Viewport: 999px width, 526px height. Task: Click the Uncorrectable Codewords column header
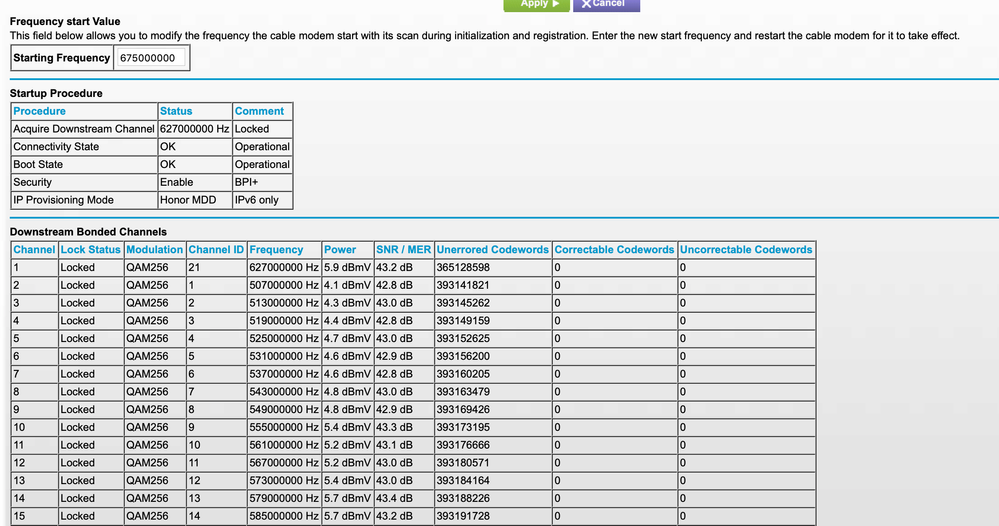tap(746, 250)
